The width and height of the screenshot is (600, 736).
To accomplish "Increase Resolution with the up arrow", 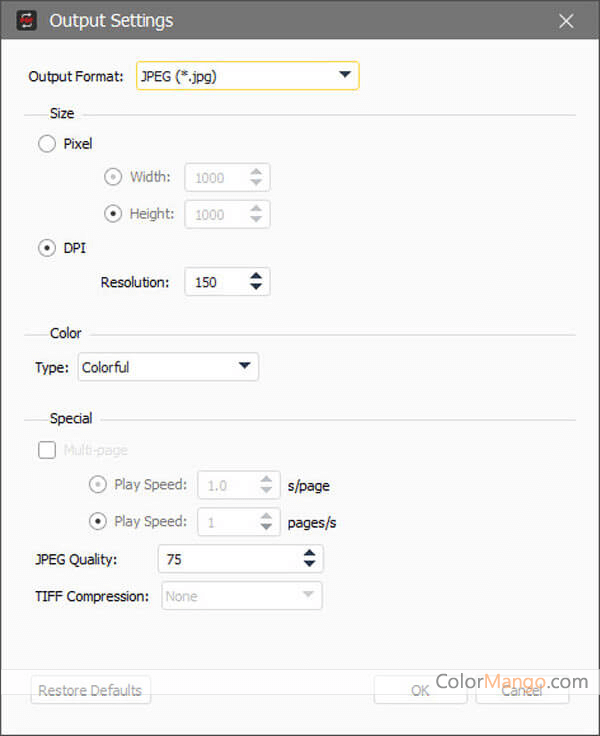I will tap(257, 276).
